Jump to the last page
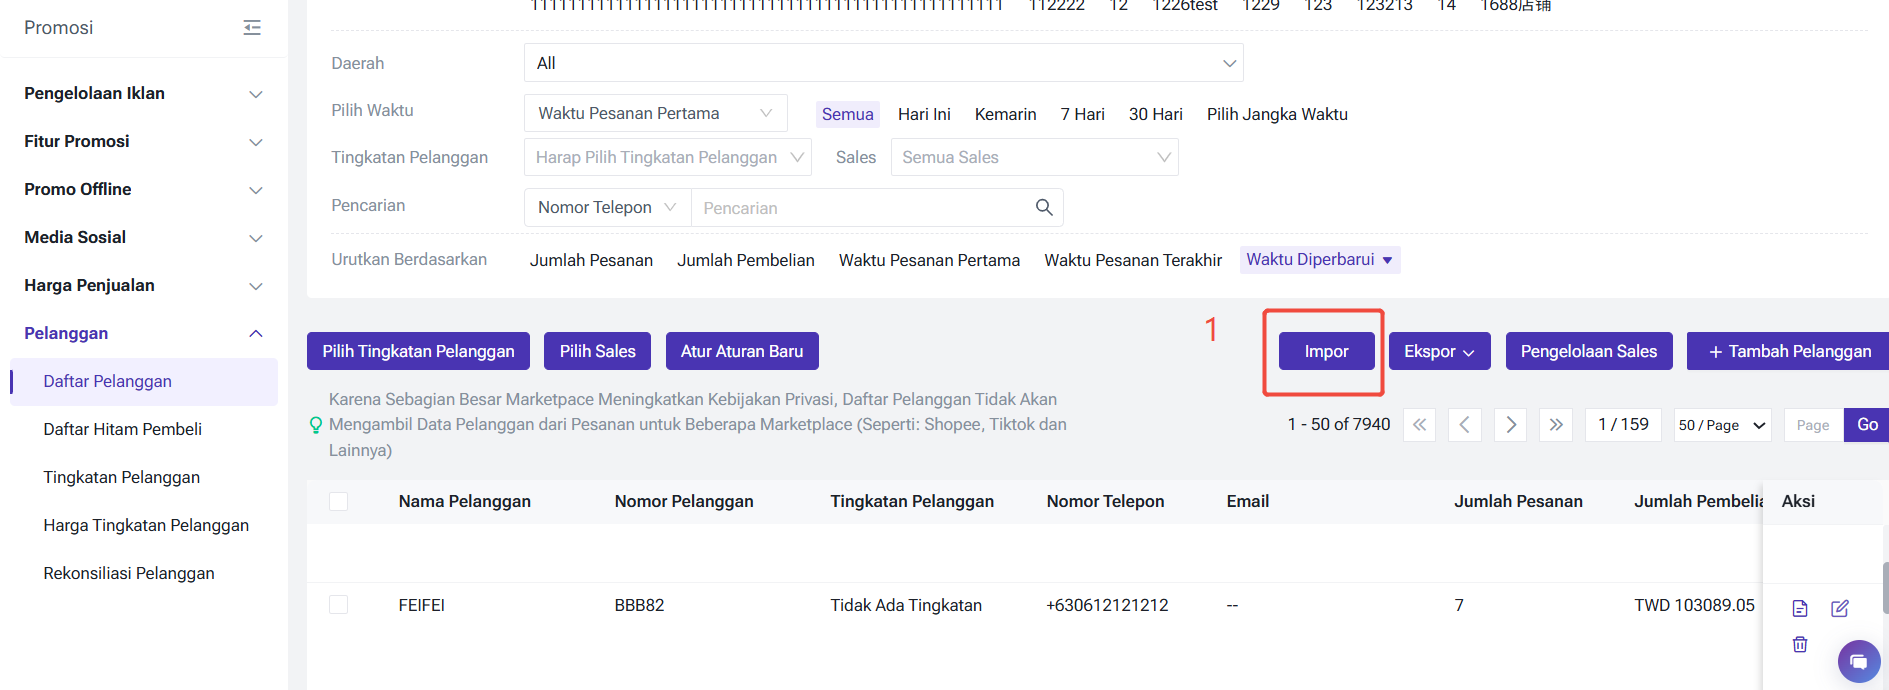 click(1555, 425)
